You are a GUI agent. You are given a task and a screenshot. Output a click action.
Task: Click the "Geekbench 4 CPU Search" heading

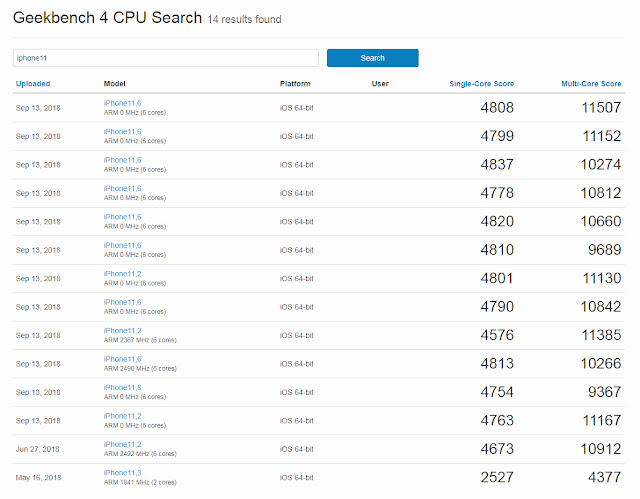[x=107, y=18]
